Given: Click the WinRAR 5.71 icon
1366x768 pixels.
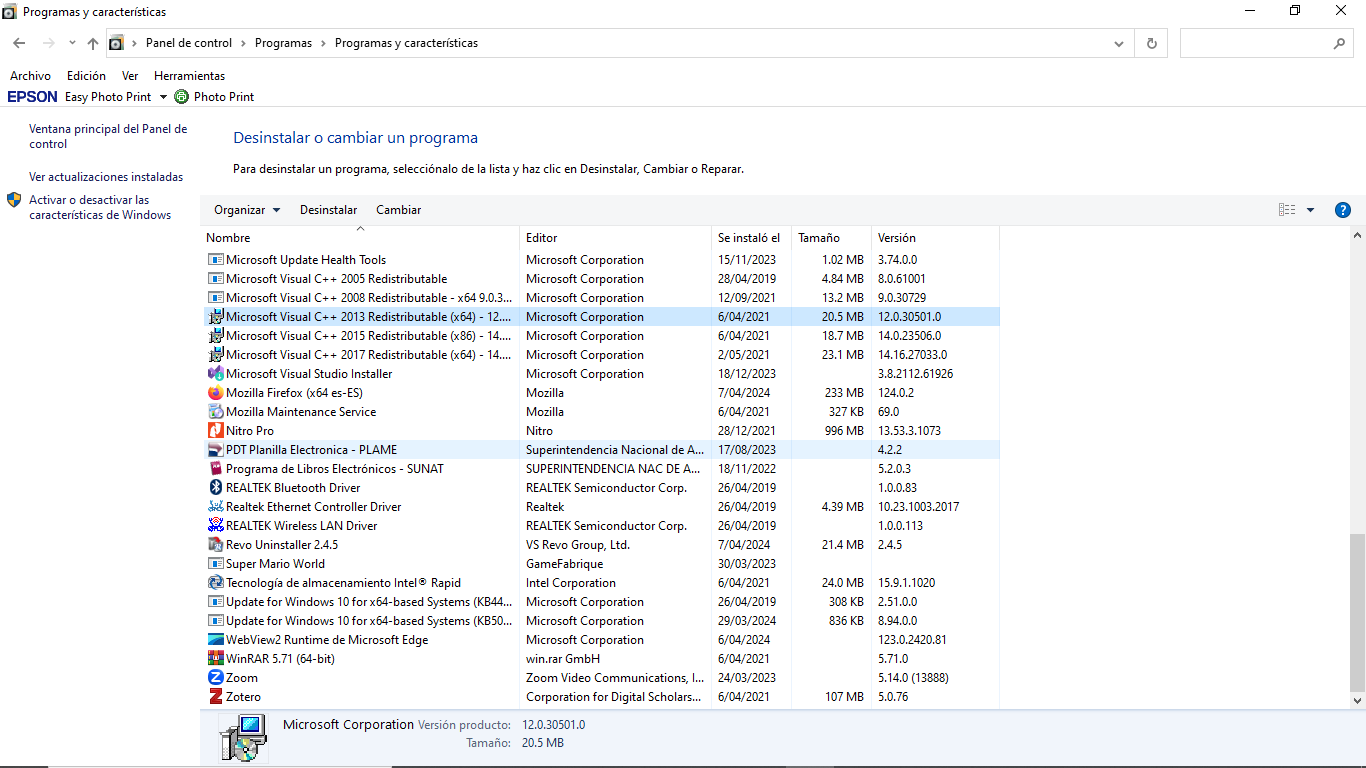Looking at the screenshot, I should coord(215,659).
